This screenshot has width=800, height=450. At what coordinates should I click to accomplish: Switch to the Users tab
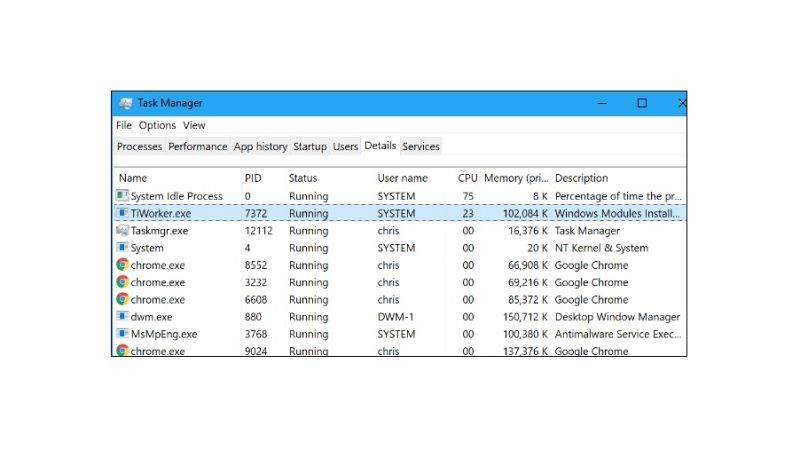click(x=345, y=146)
